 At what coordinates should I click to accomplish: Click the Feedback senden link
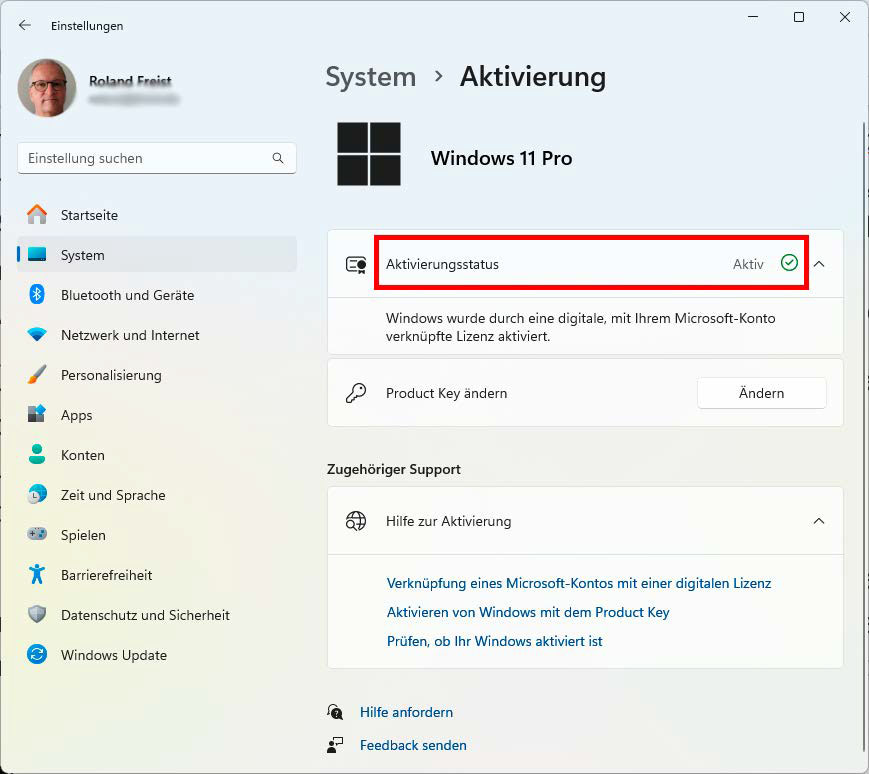coord(413,745)
